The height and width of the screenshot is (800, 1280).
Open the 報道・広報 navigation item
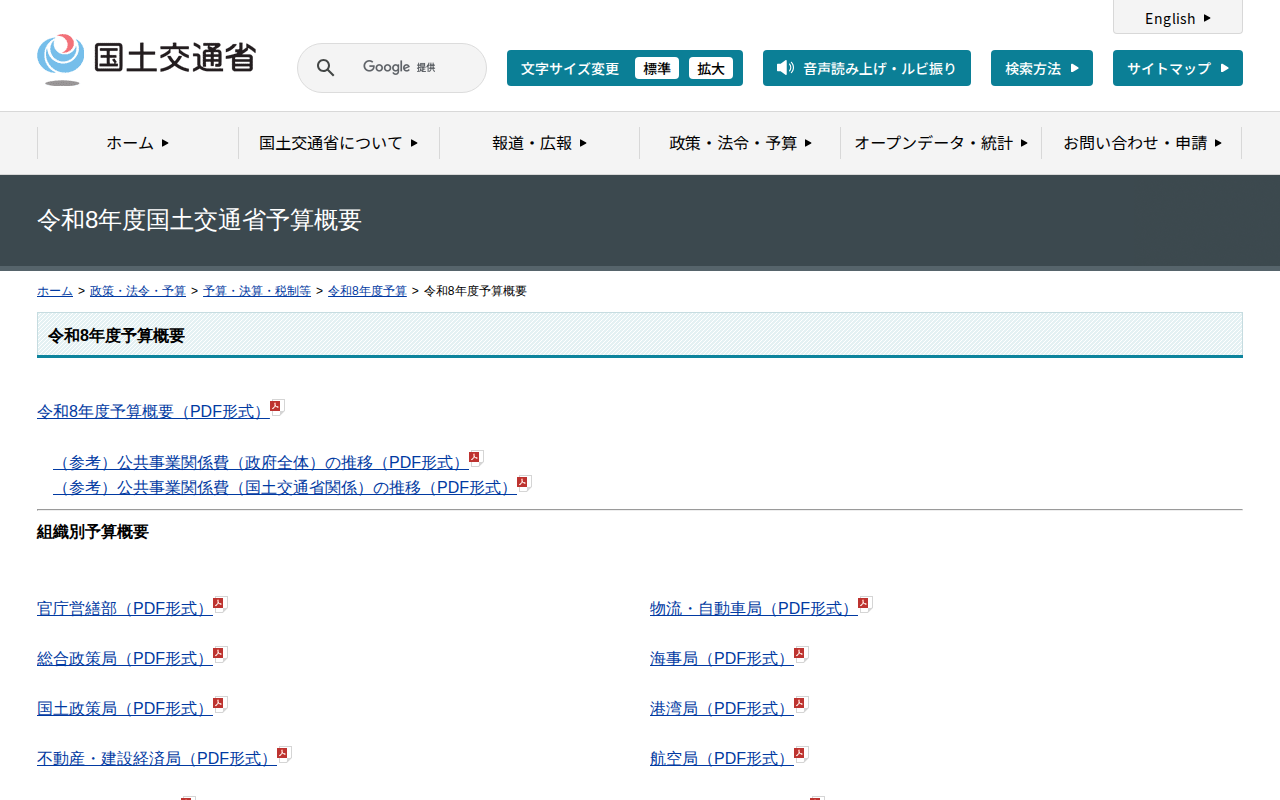click(x=539, y=143)
